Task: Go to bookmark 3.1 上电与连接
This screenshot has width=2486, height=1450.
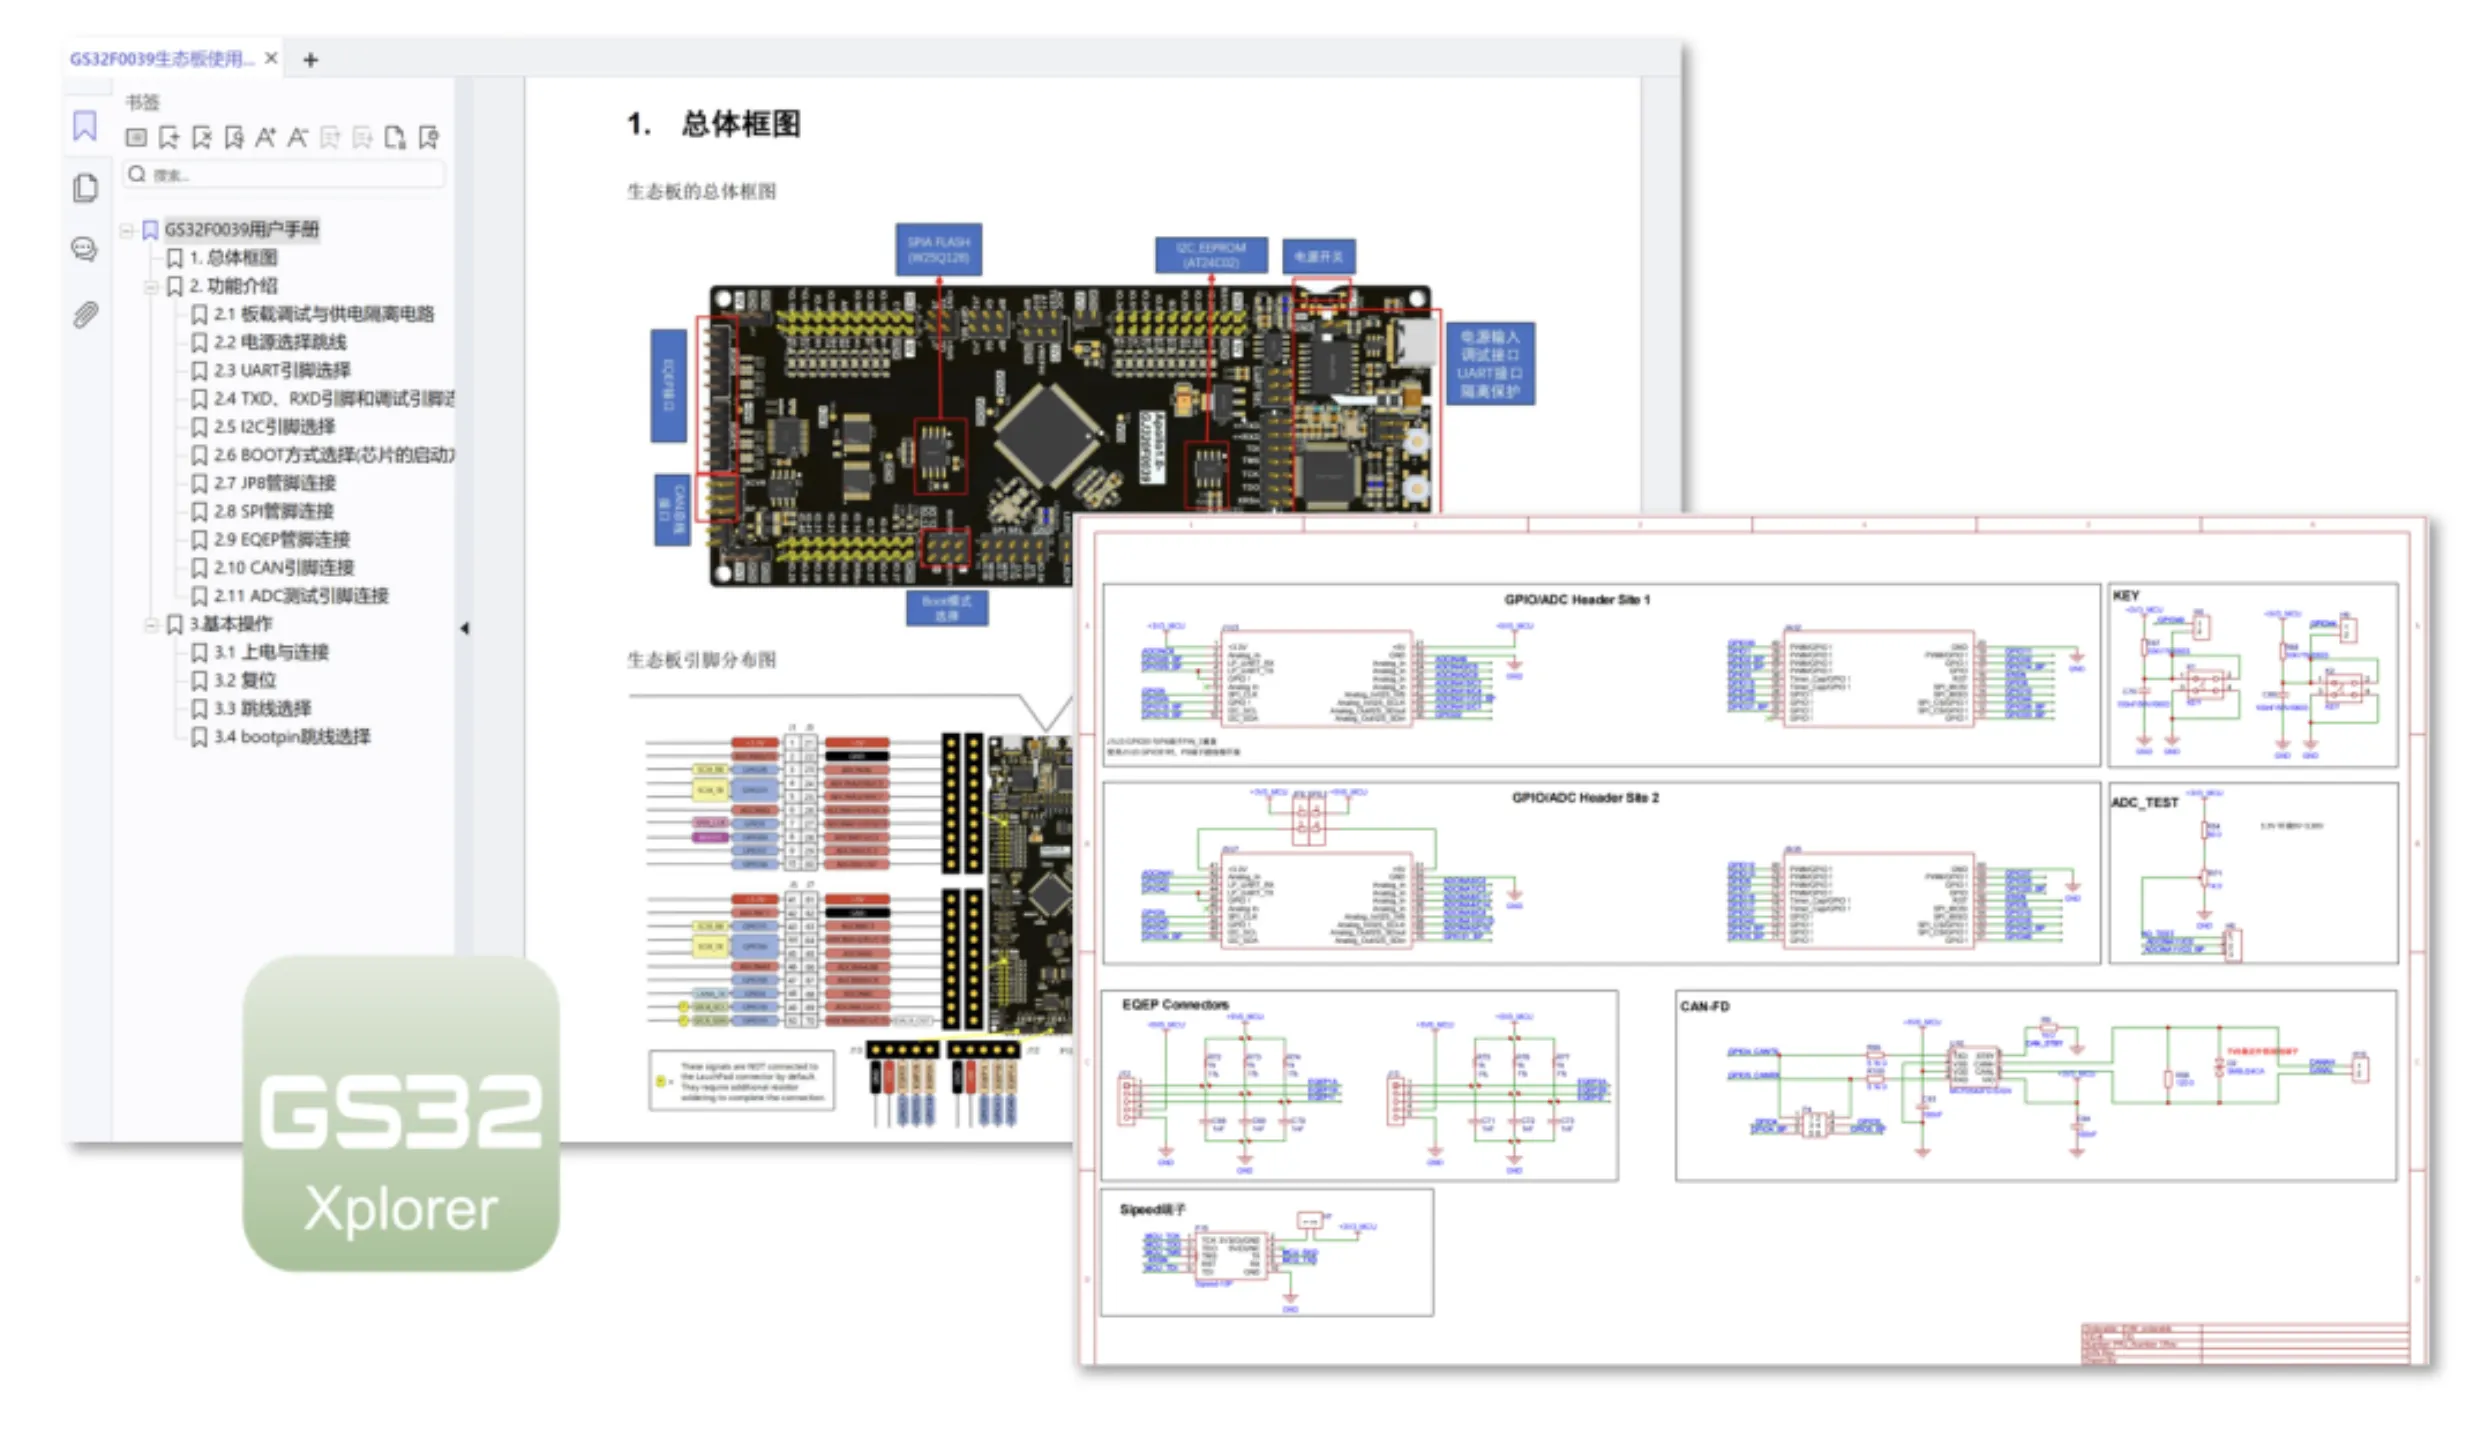Action: click(271, 652)
